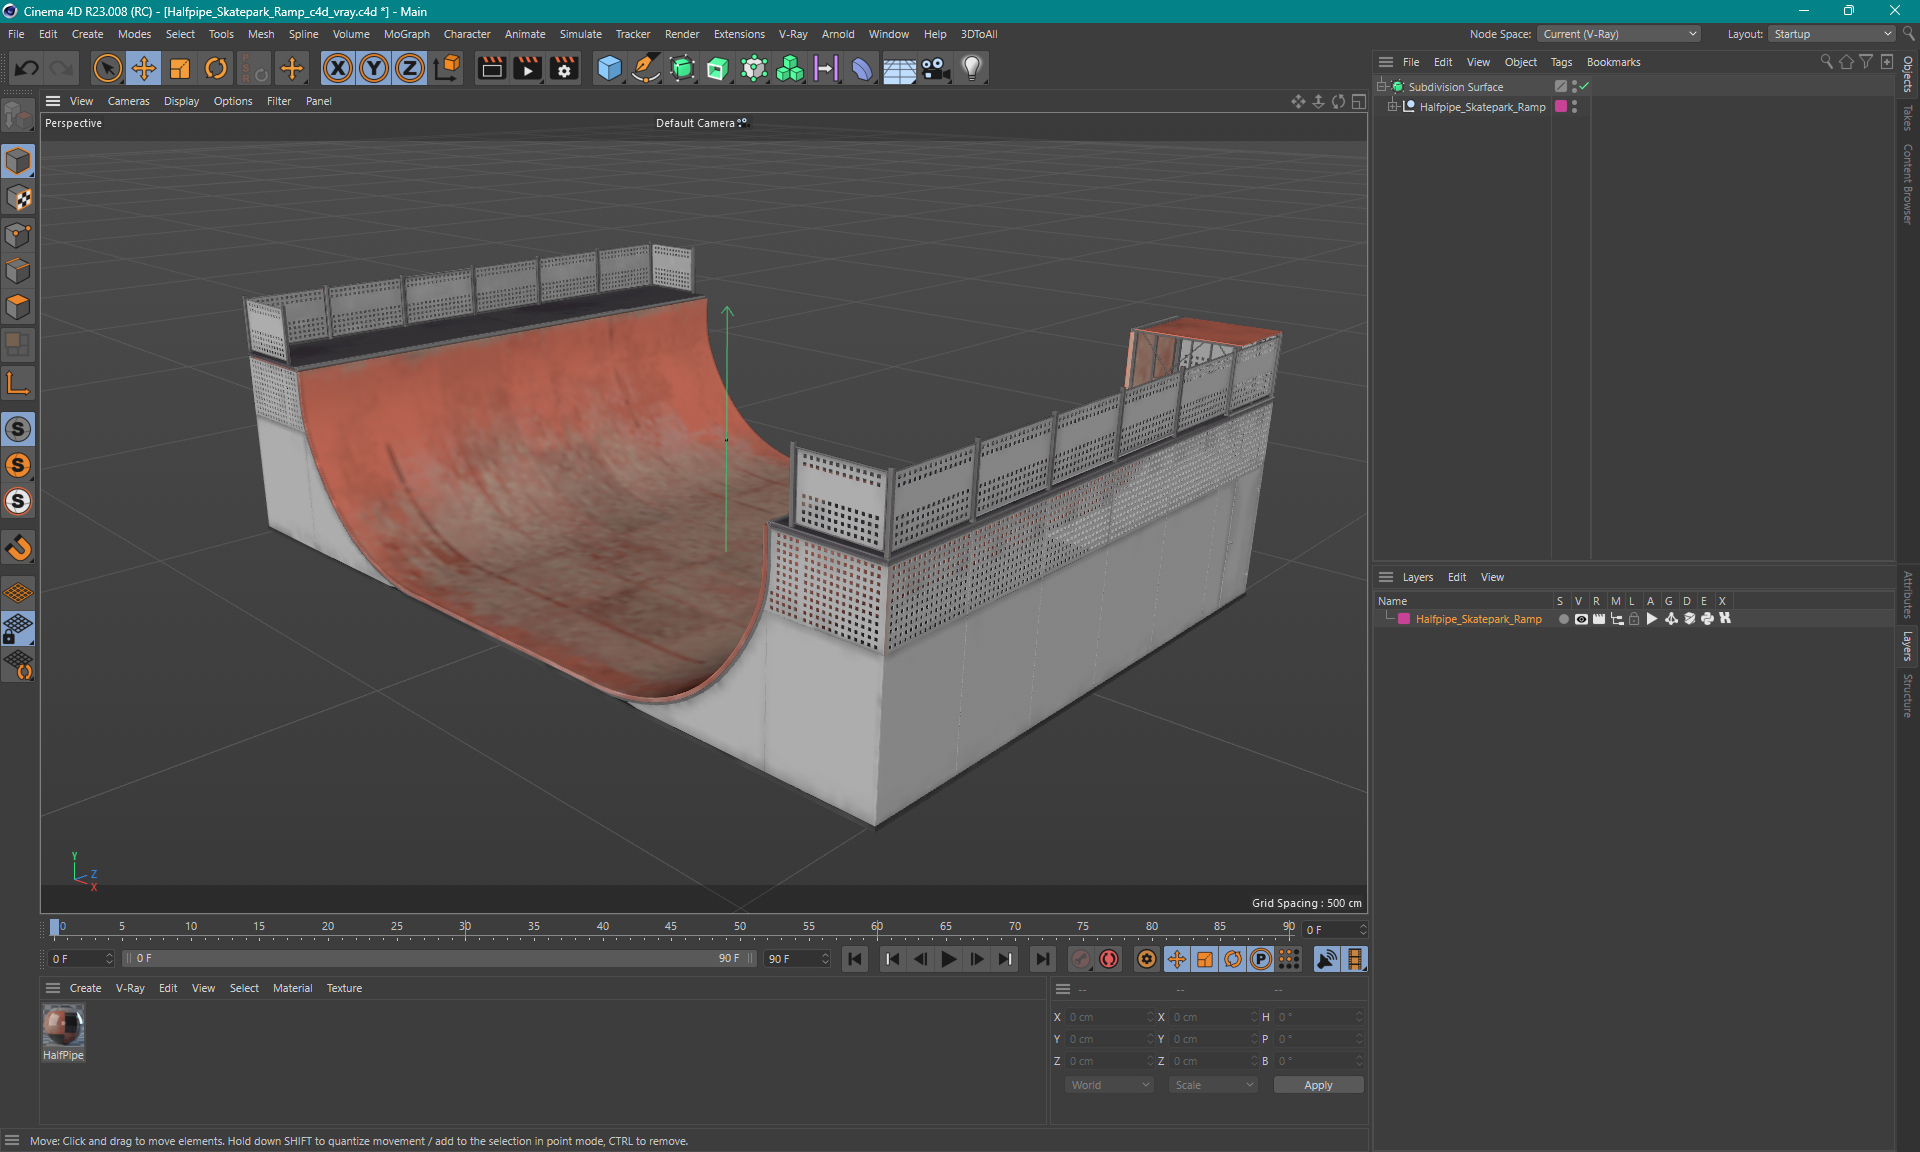Open the Object Manager hamburger menu

coord(1385,62)
